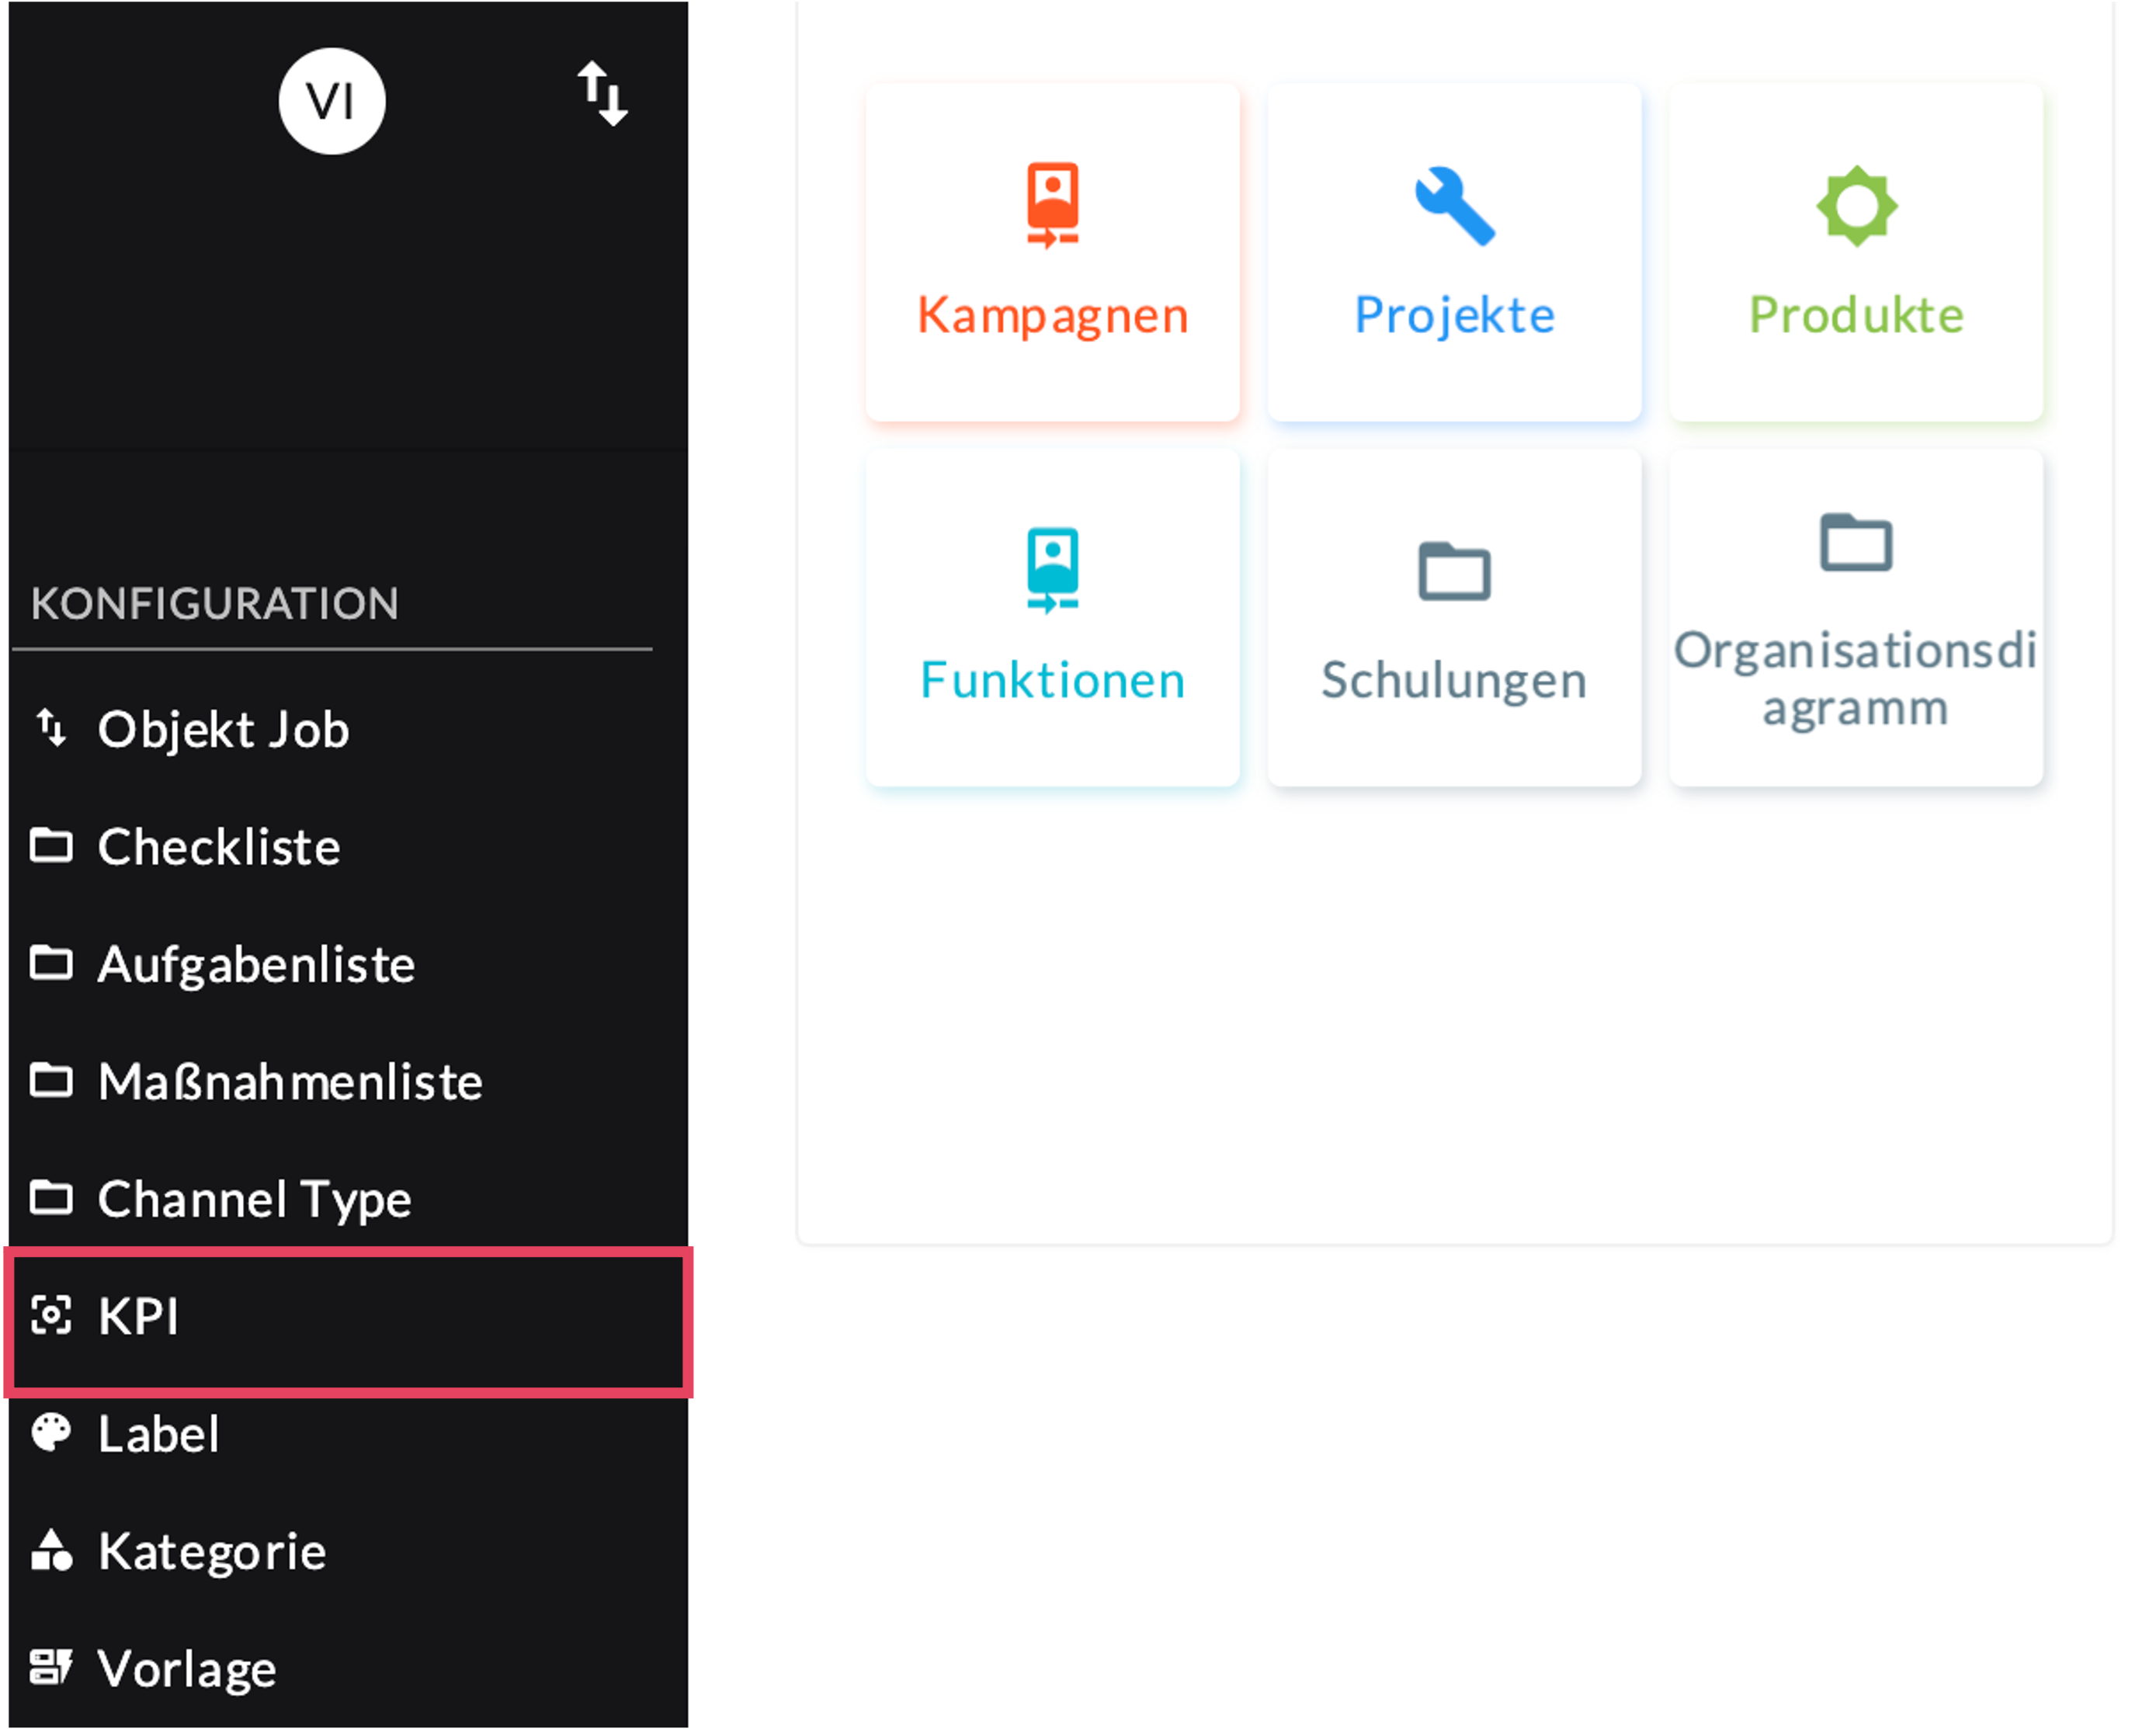Select Channel Type menu entry
The image size is (2156, 1729).
pos(254,1198)
